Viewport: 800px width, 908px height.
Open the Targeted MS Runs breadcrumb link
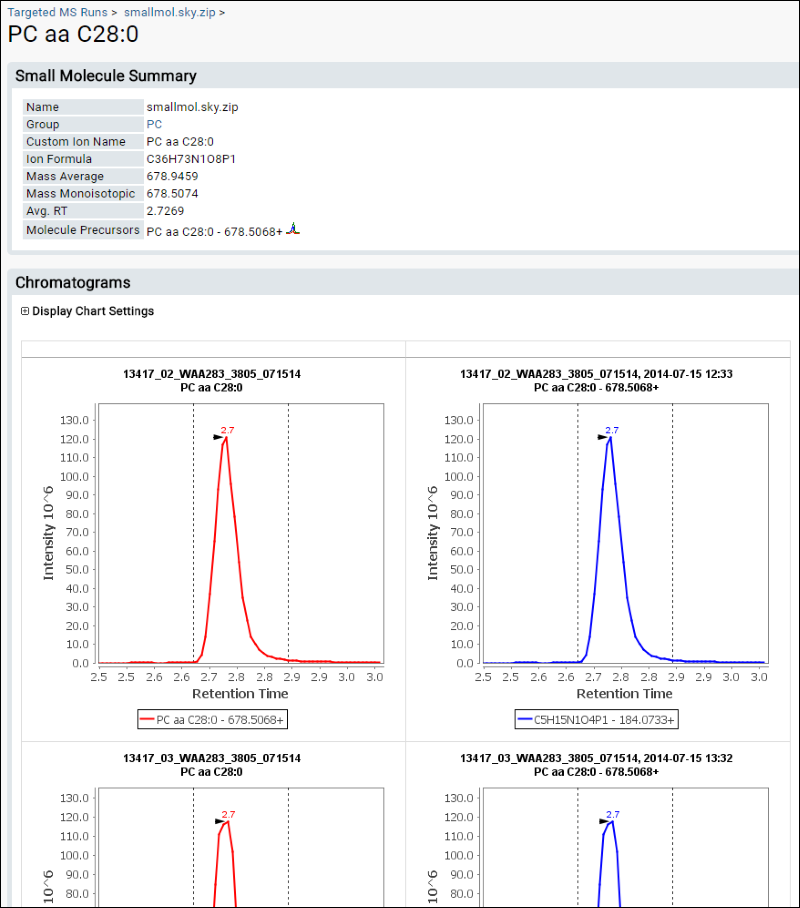57,12
